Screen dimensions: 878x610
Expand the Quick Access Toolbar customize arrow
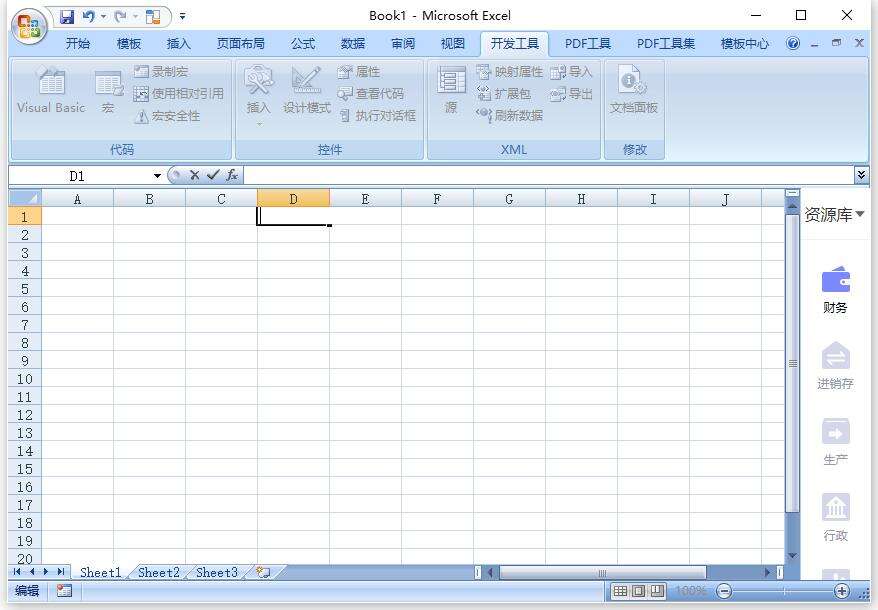[183, 17]
